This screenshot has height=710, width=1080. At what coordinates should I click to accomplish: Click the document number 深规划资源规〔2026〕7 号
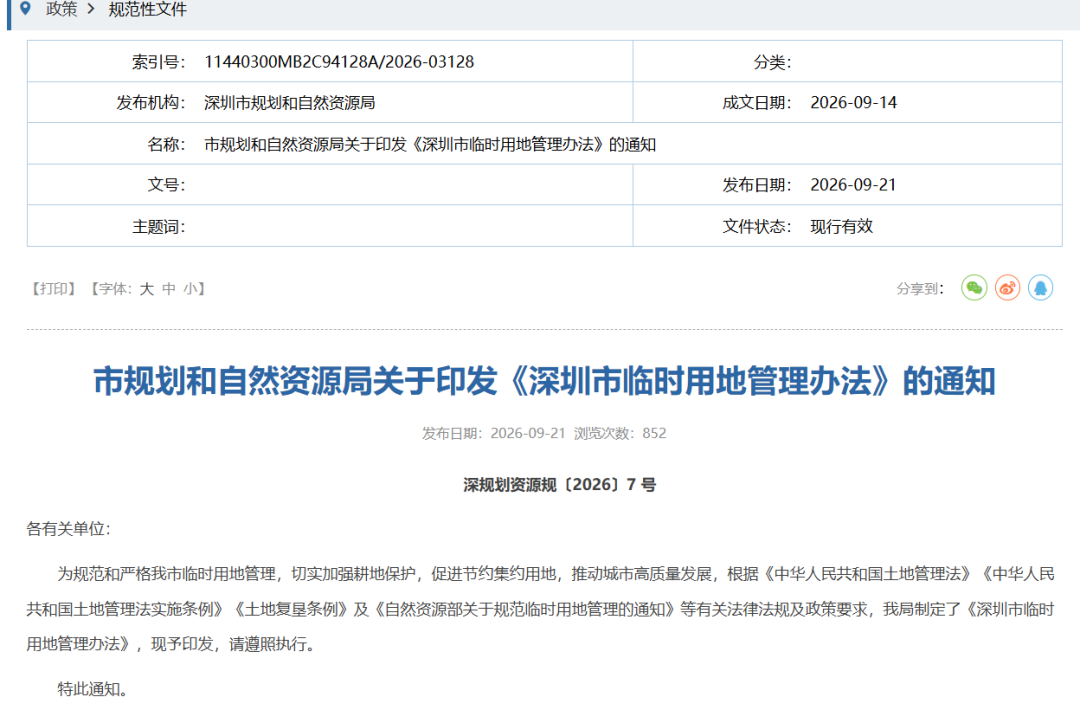[x=559, y=485]
